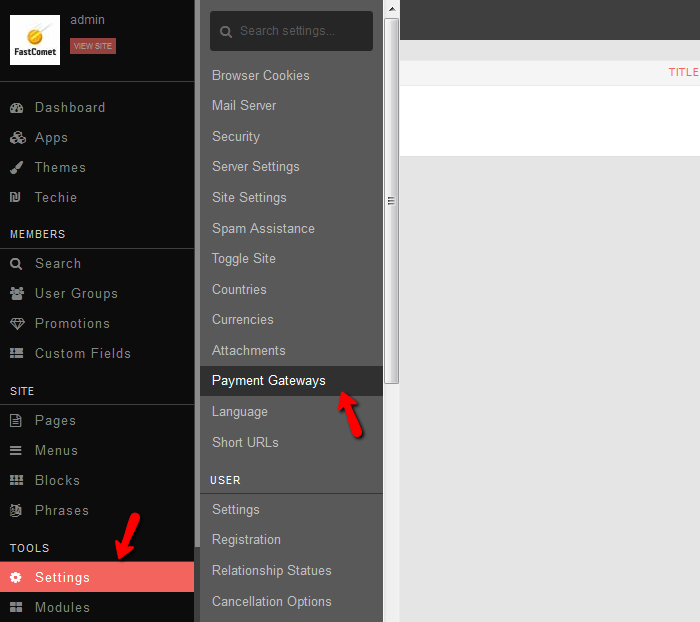
Task: Open the User Groups menu item
Action: tap(97, 293)
